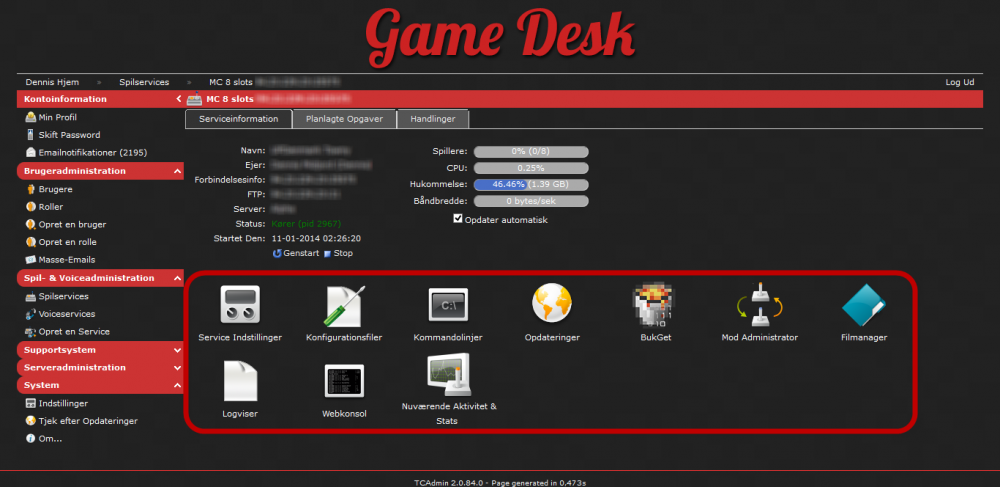Open the BukGet plugin icon
The height and width of the screenshot is (487, 1000).
[656, 305]
